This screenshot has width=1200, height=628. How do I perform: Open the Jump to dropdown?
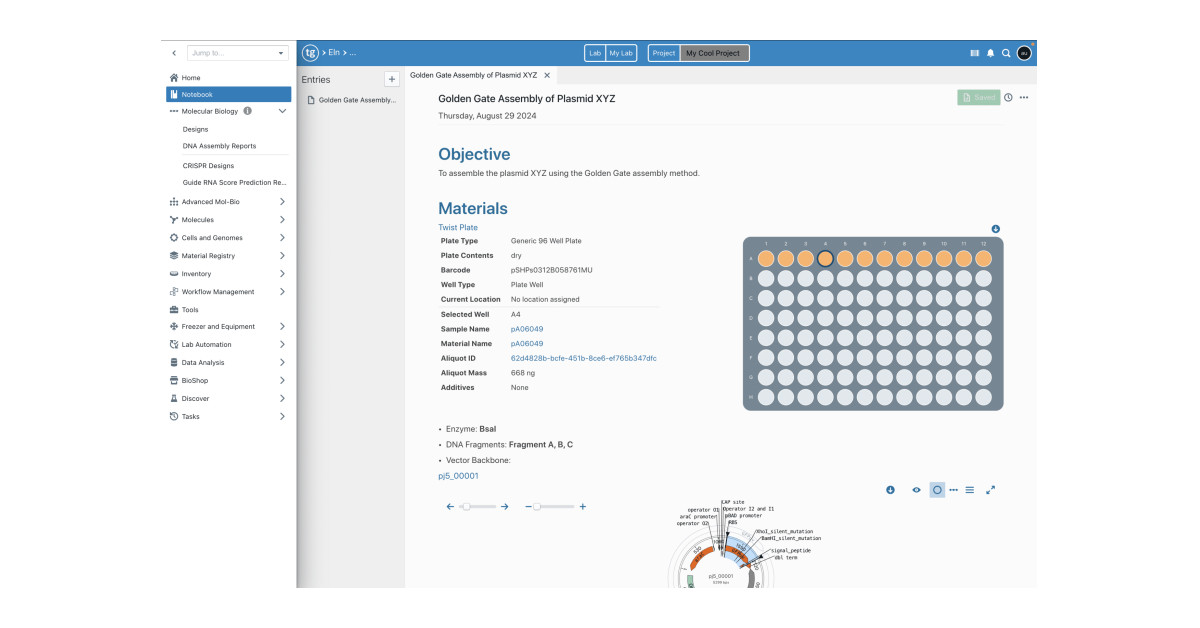tap(236, 53)
